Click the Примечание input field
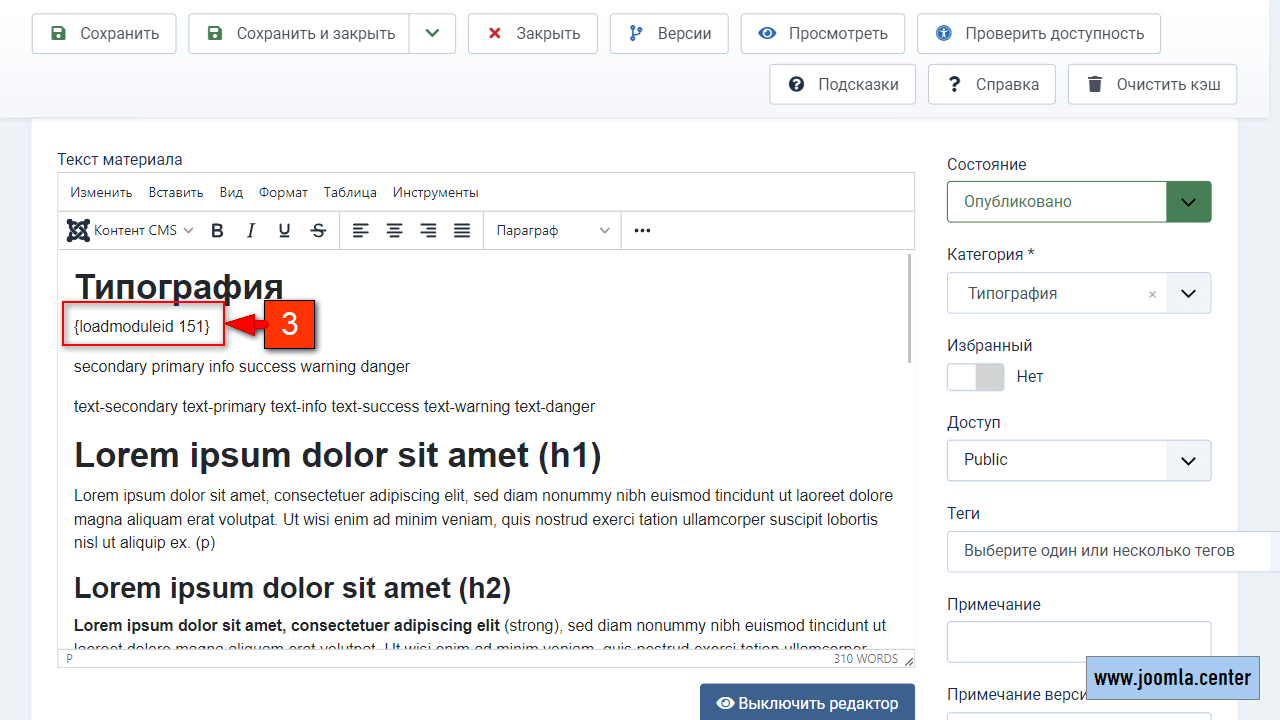Viewport: 1280px width, 720px height. click(1078, 641)
